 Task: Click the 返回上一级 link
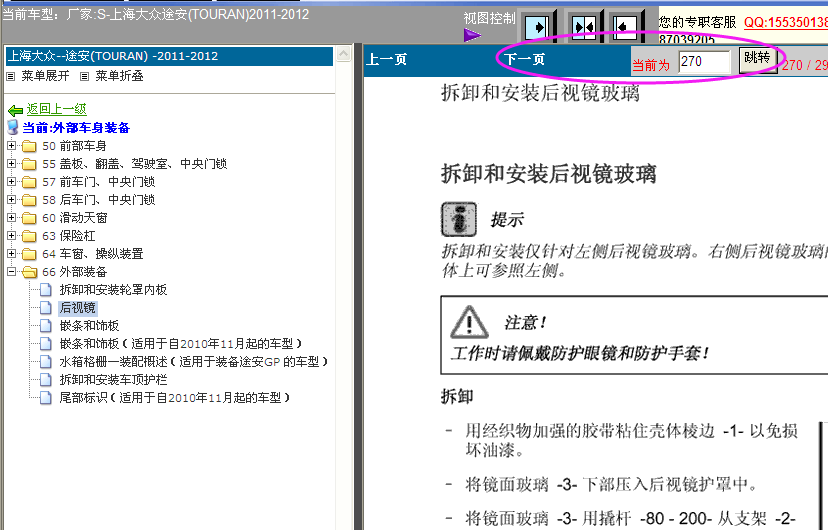tap(57, 109)
